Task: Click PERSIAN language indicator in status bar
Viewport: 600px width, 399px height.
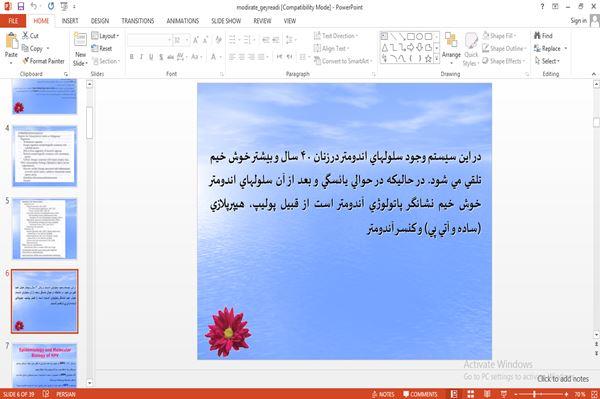Action: tap(66, 394)
